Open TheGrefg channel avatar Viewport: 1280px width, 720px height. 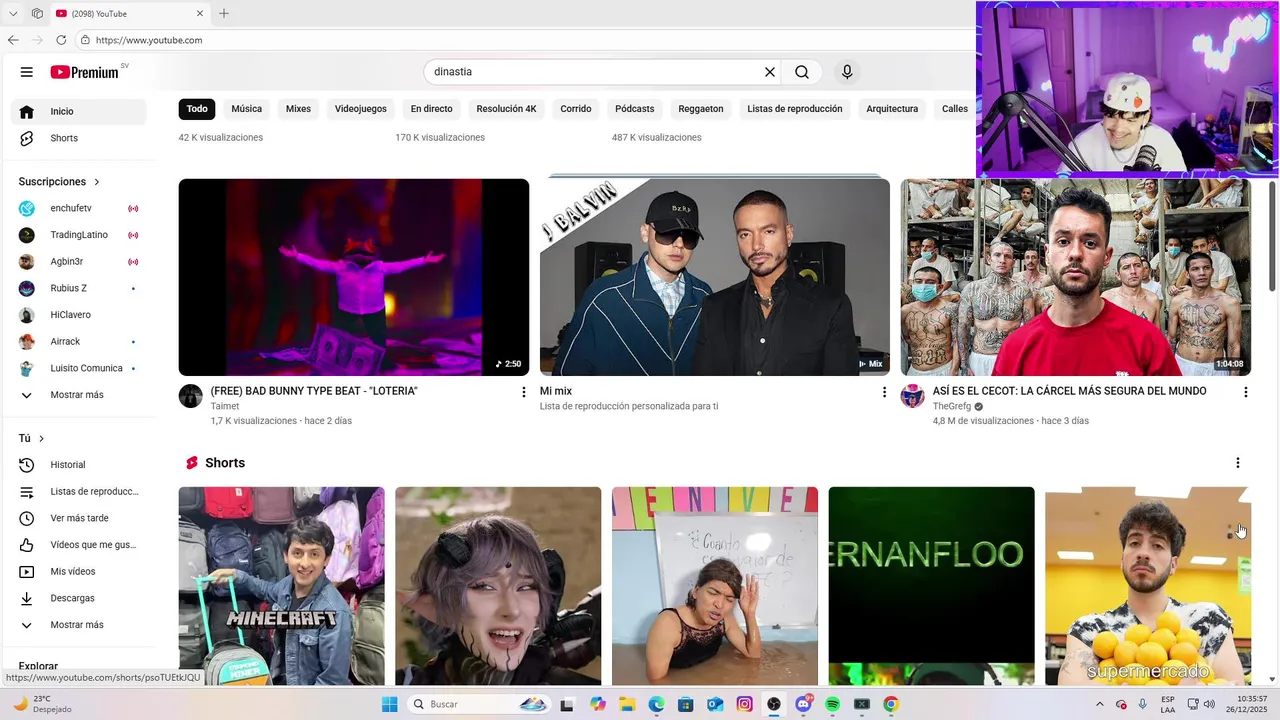913,396
